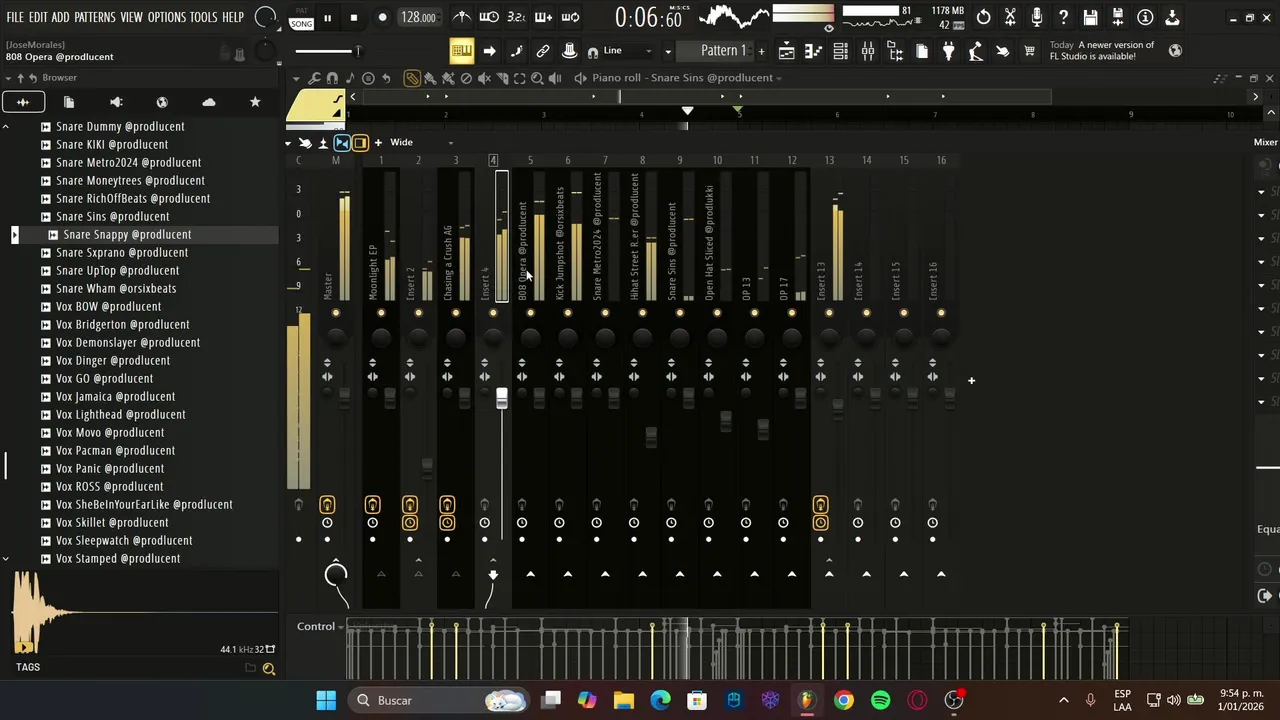Click the scissors audio editor icon
This screenshot has height=720, width=1280.
[x=1010, y=17]
